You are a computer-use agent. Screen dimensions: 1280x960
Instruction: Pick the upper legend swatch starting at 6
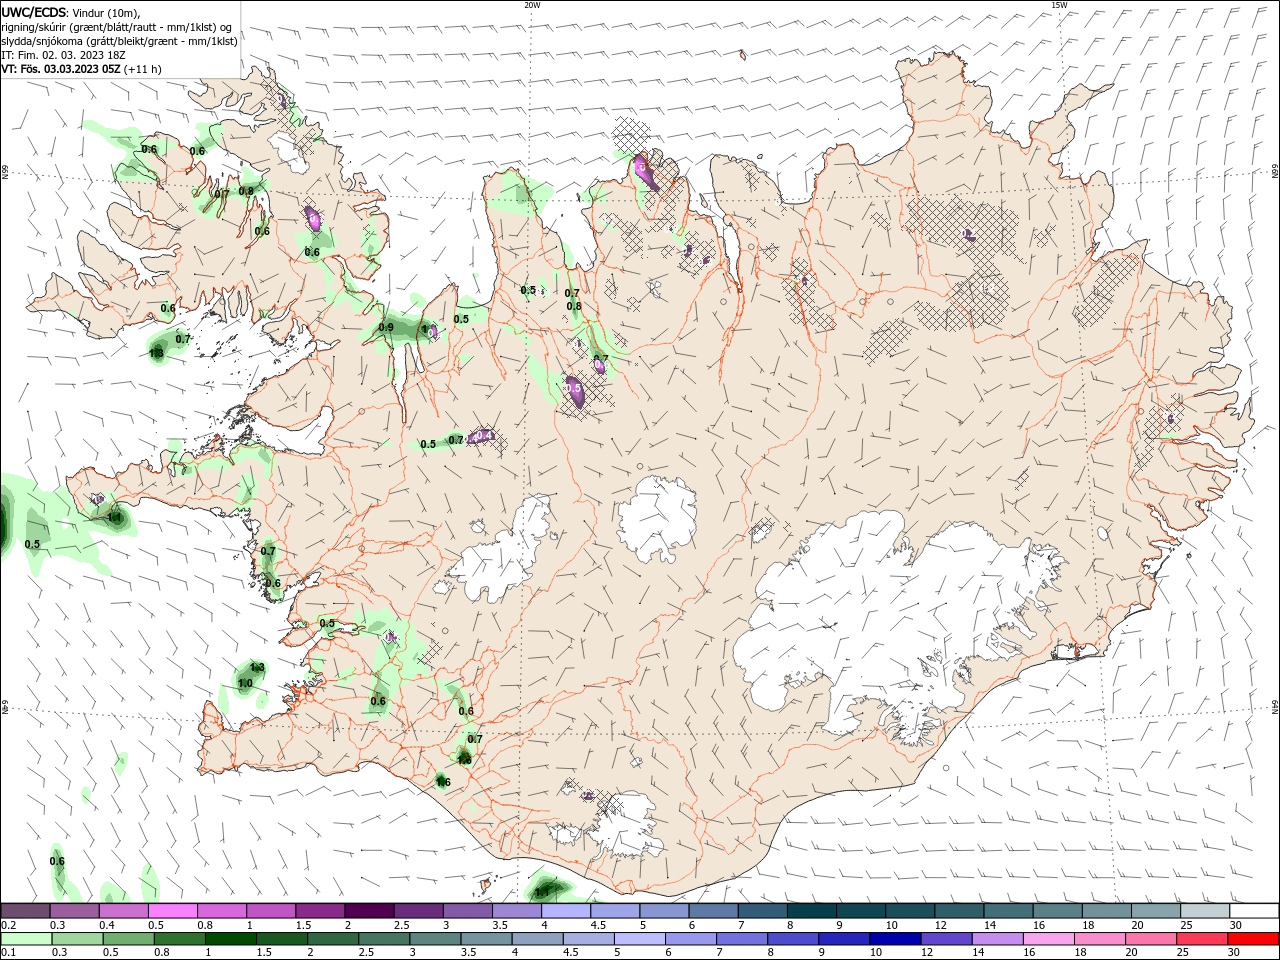712,910
